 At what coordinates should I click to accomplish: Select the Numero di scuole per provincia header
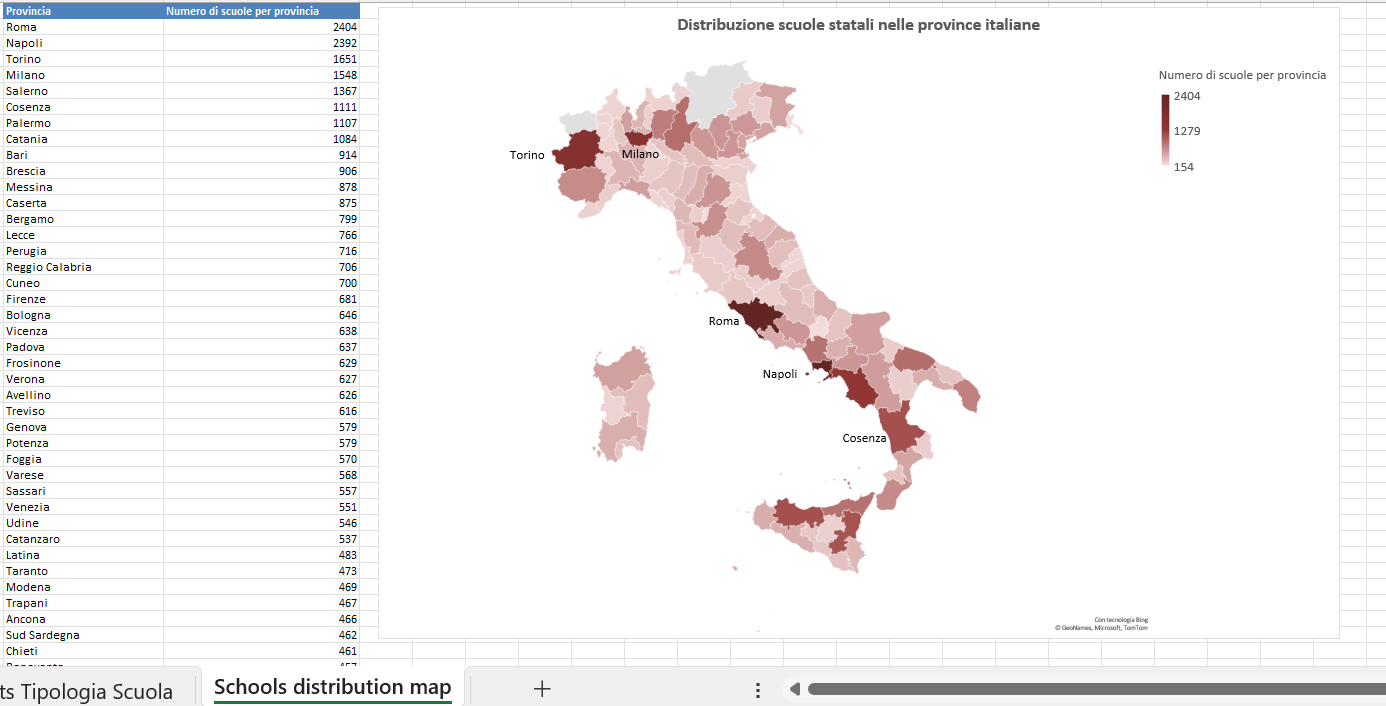point(240,11)
